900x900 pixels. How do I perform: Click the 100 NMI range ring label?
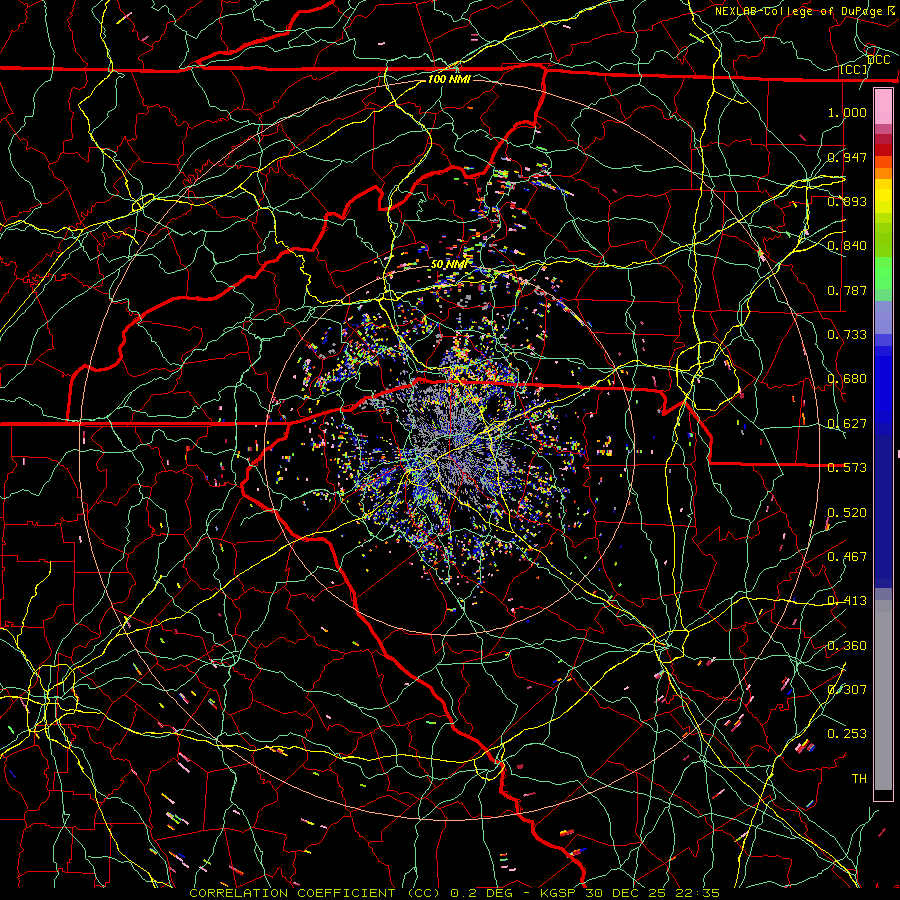[449, 79]
